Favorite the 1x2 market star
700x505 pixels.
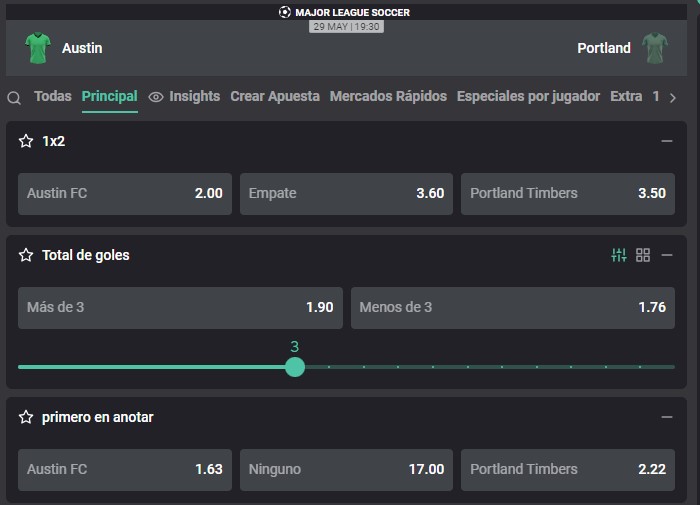26,141
